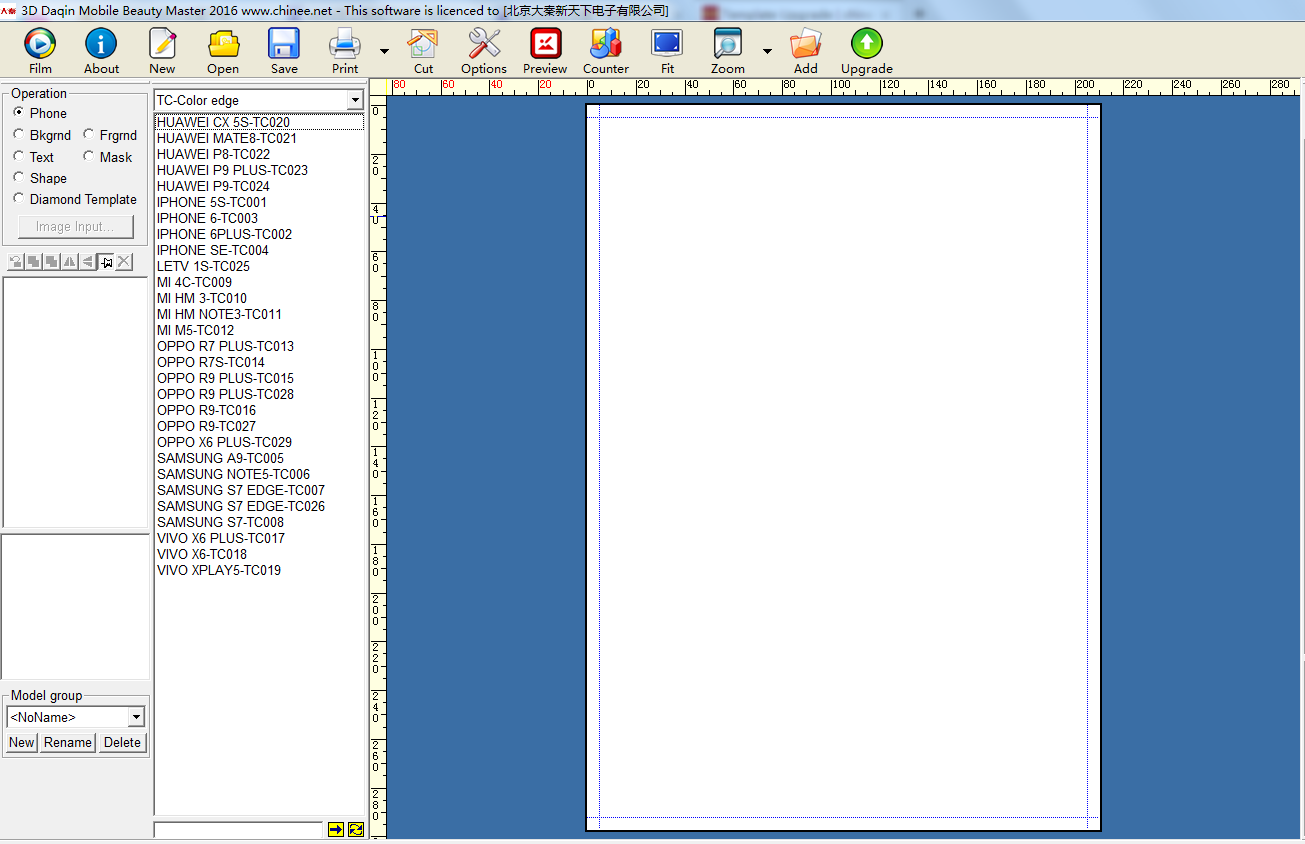Select MI 4C-TC009 model
The image size is (1305, 844).
[259, 282]
